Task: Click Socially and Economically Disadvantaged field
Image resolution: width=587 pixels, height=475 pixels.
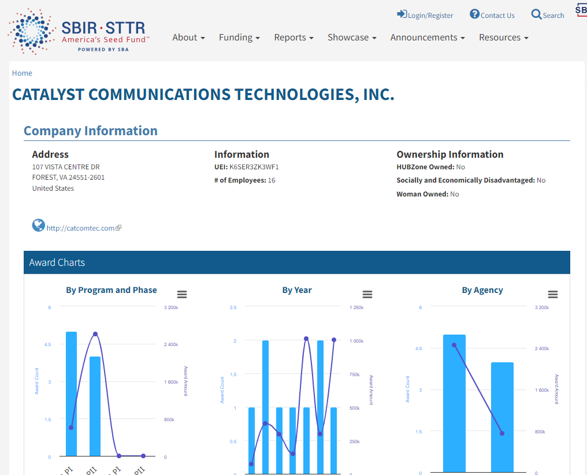Action: coord(471,180)
